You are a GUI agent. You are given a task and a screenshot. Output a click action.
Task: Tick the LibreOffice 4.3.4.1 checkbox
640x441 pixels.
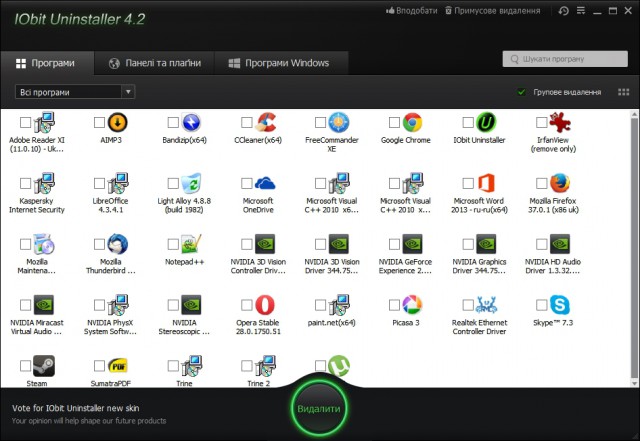click(x=99, y=183)
